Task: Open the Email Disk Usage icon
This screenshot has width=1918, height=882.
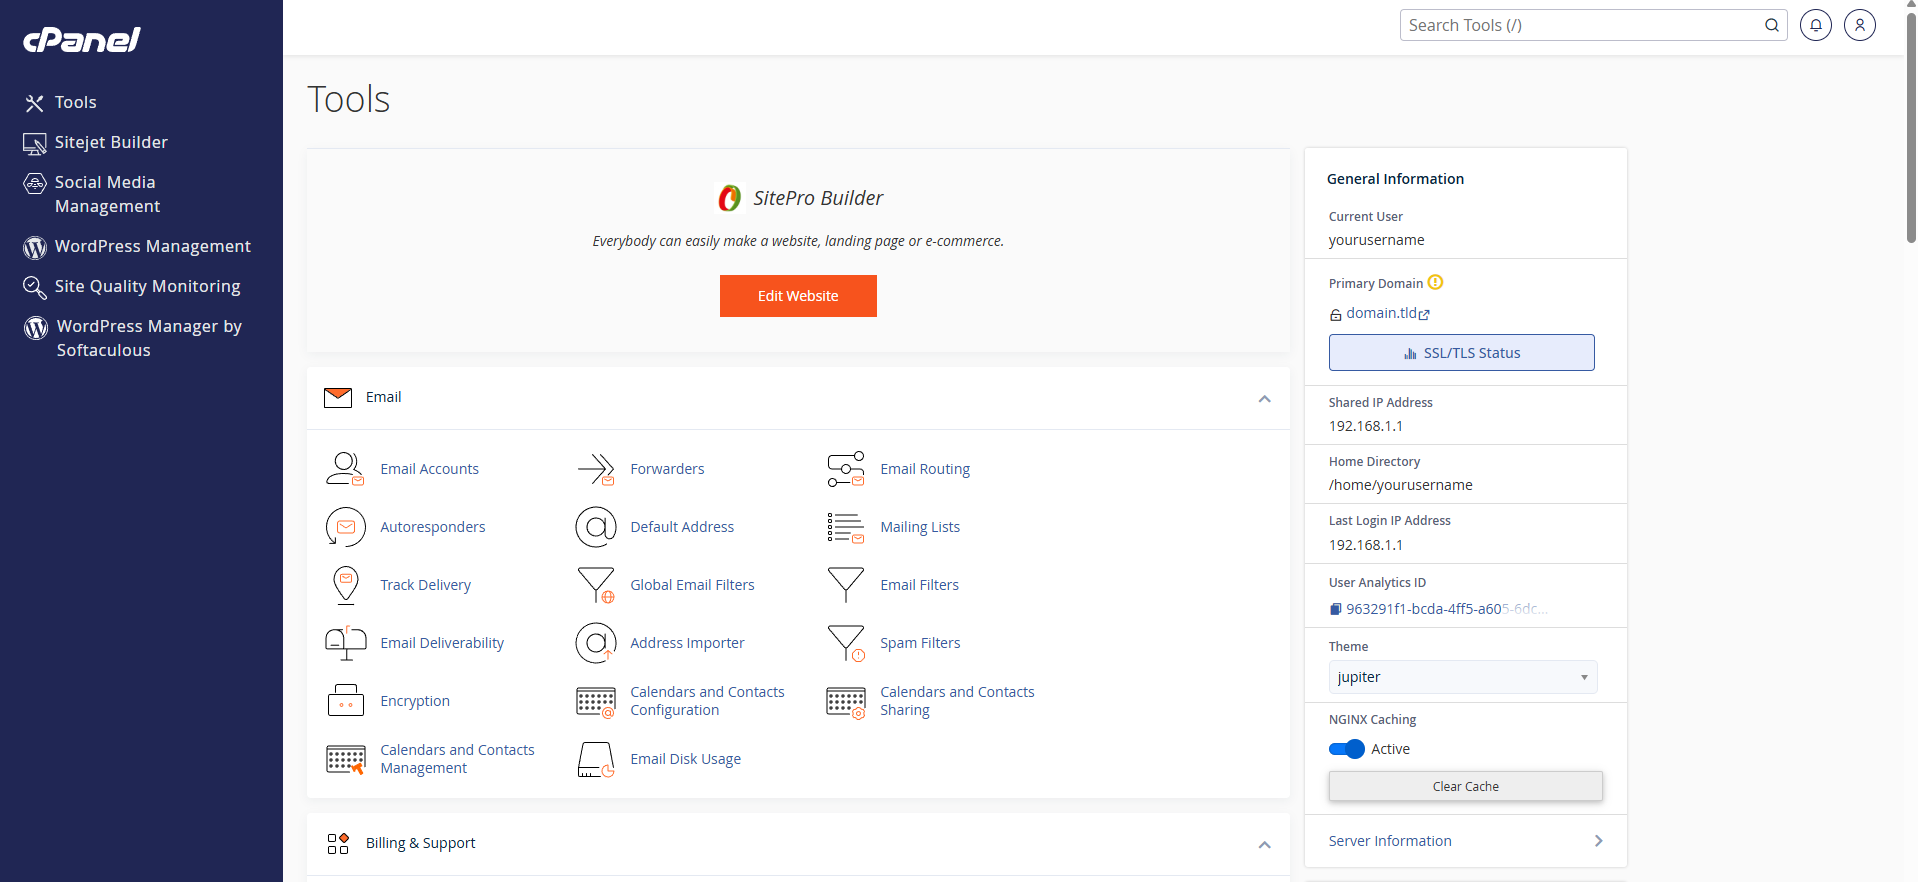Action: 595,759
